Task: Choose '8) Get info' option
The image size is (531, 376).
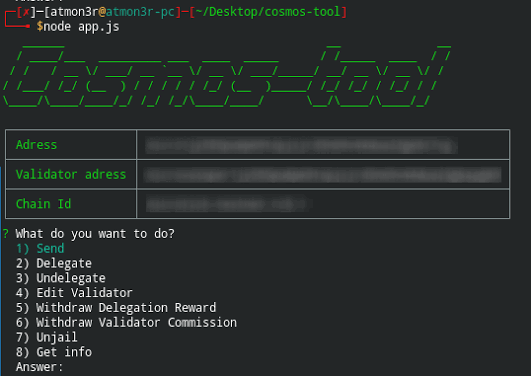Action: 54,352
